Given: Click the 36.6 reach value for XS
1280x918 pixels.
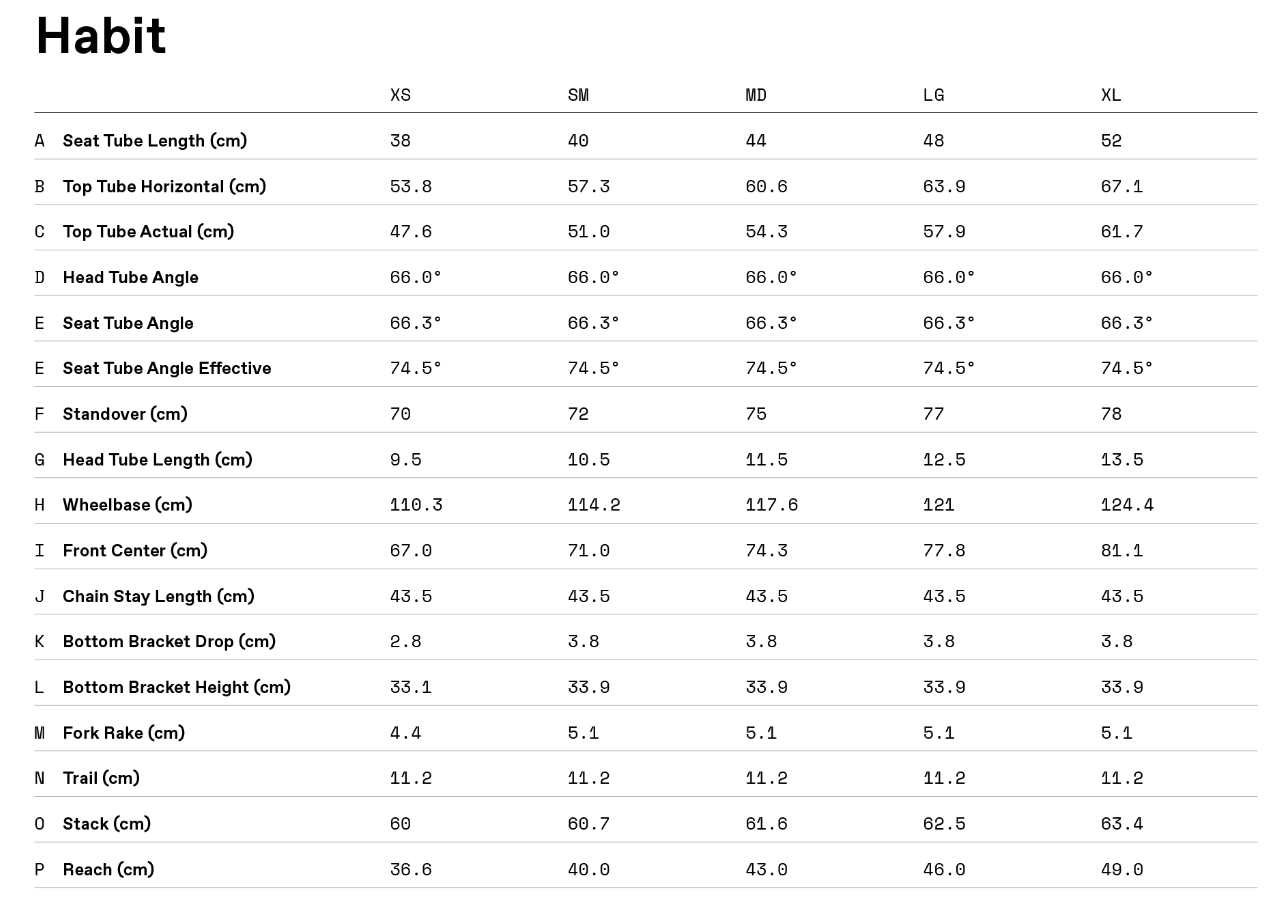Looking at the screenshot, I should tap(410, 869).
